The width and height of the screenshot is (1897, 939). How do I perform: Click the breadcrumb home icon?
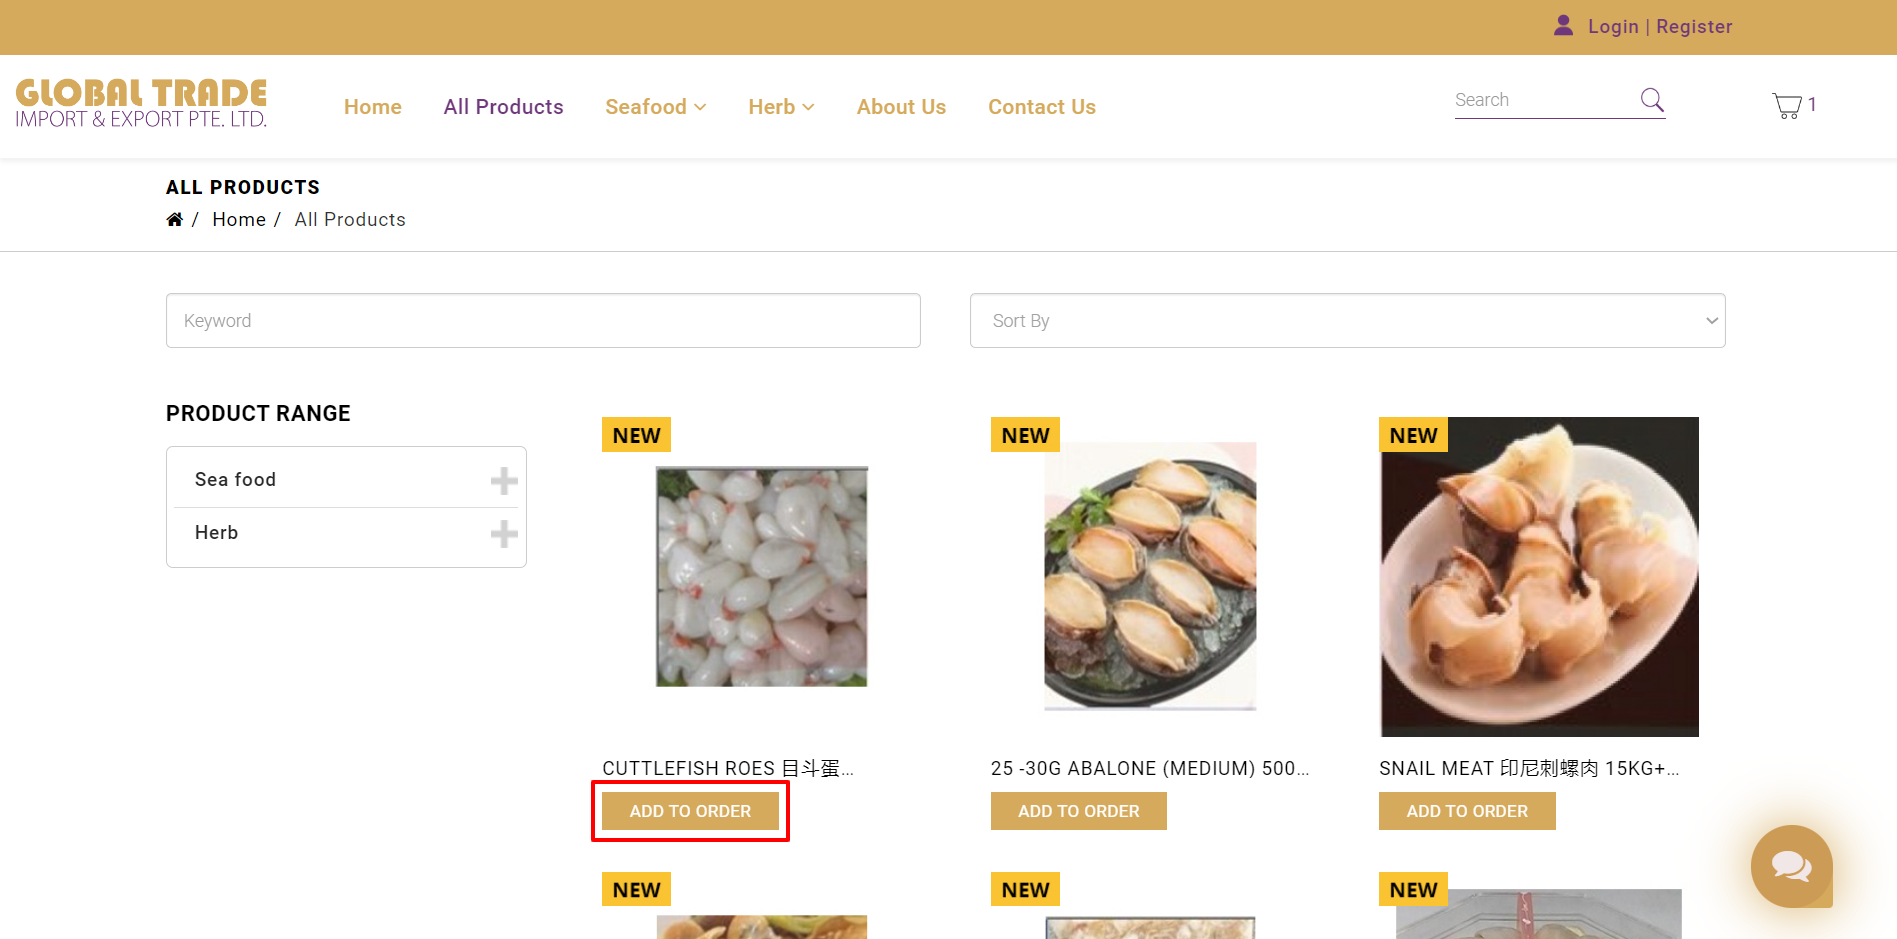coord(175,220)
